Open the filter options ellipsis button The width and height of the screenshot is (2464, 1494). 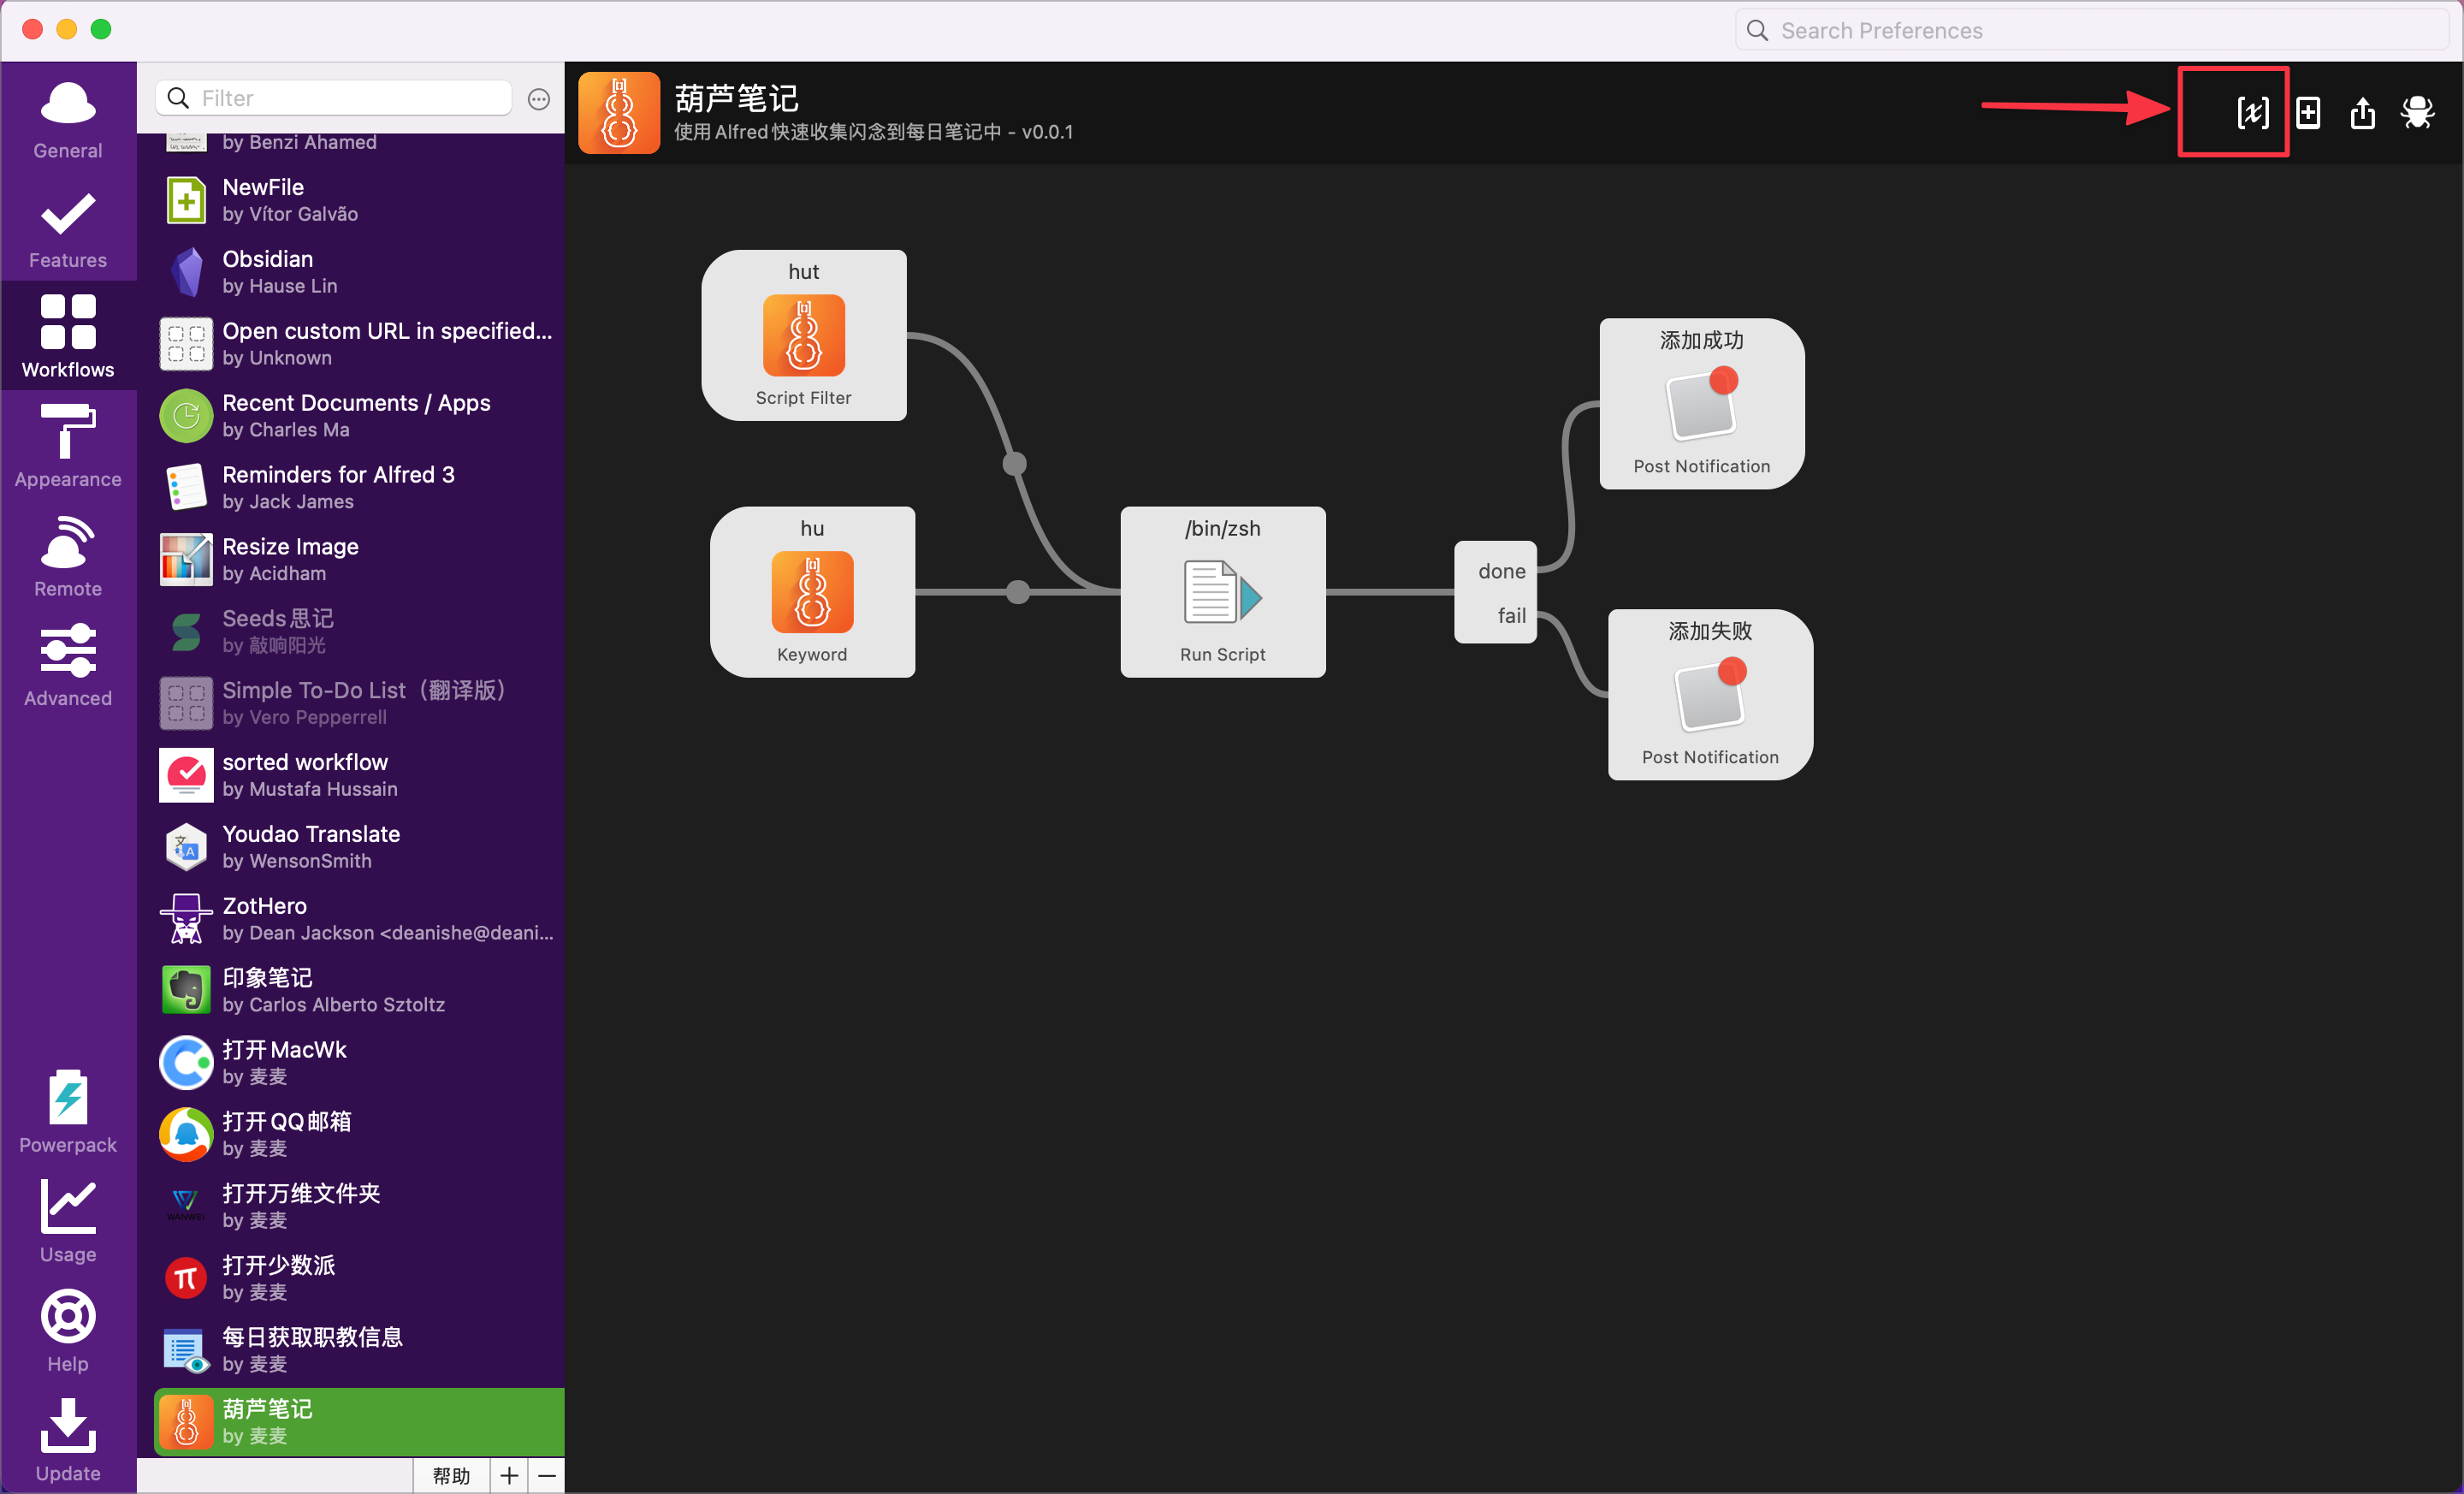point(538,98)
